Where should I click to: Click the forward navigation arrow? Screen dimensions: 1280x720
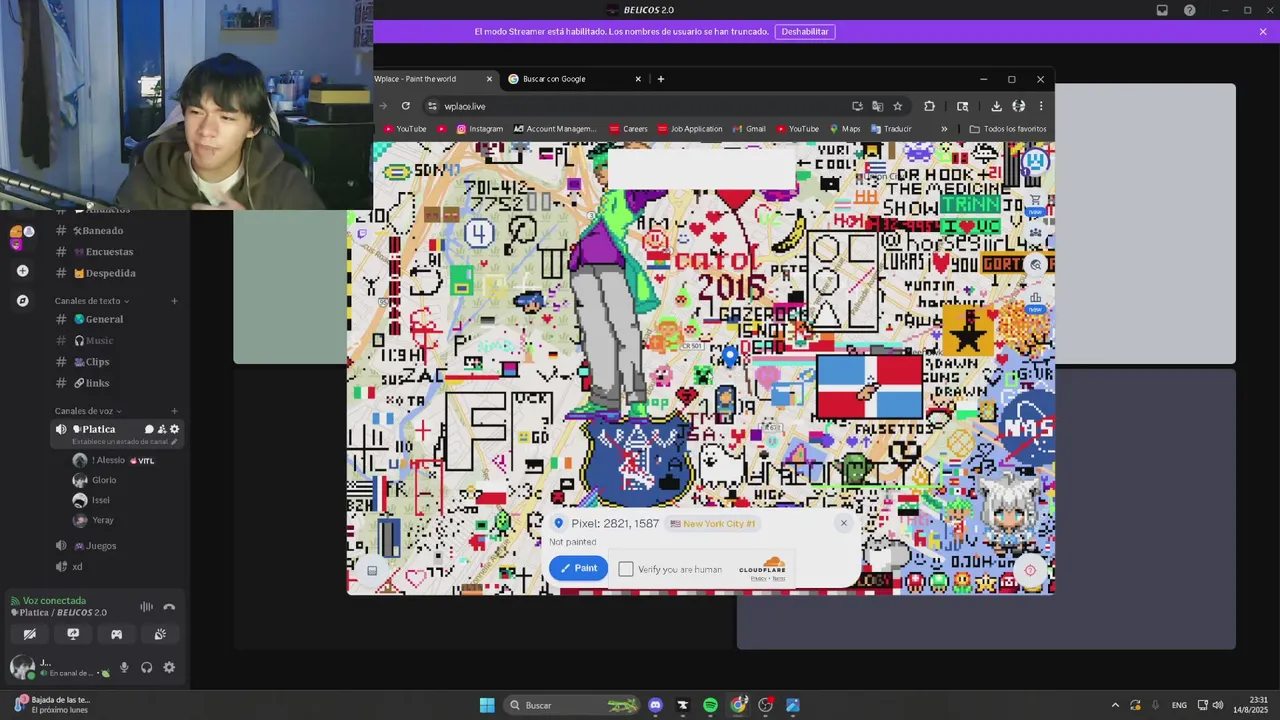tap(383, 106)
